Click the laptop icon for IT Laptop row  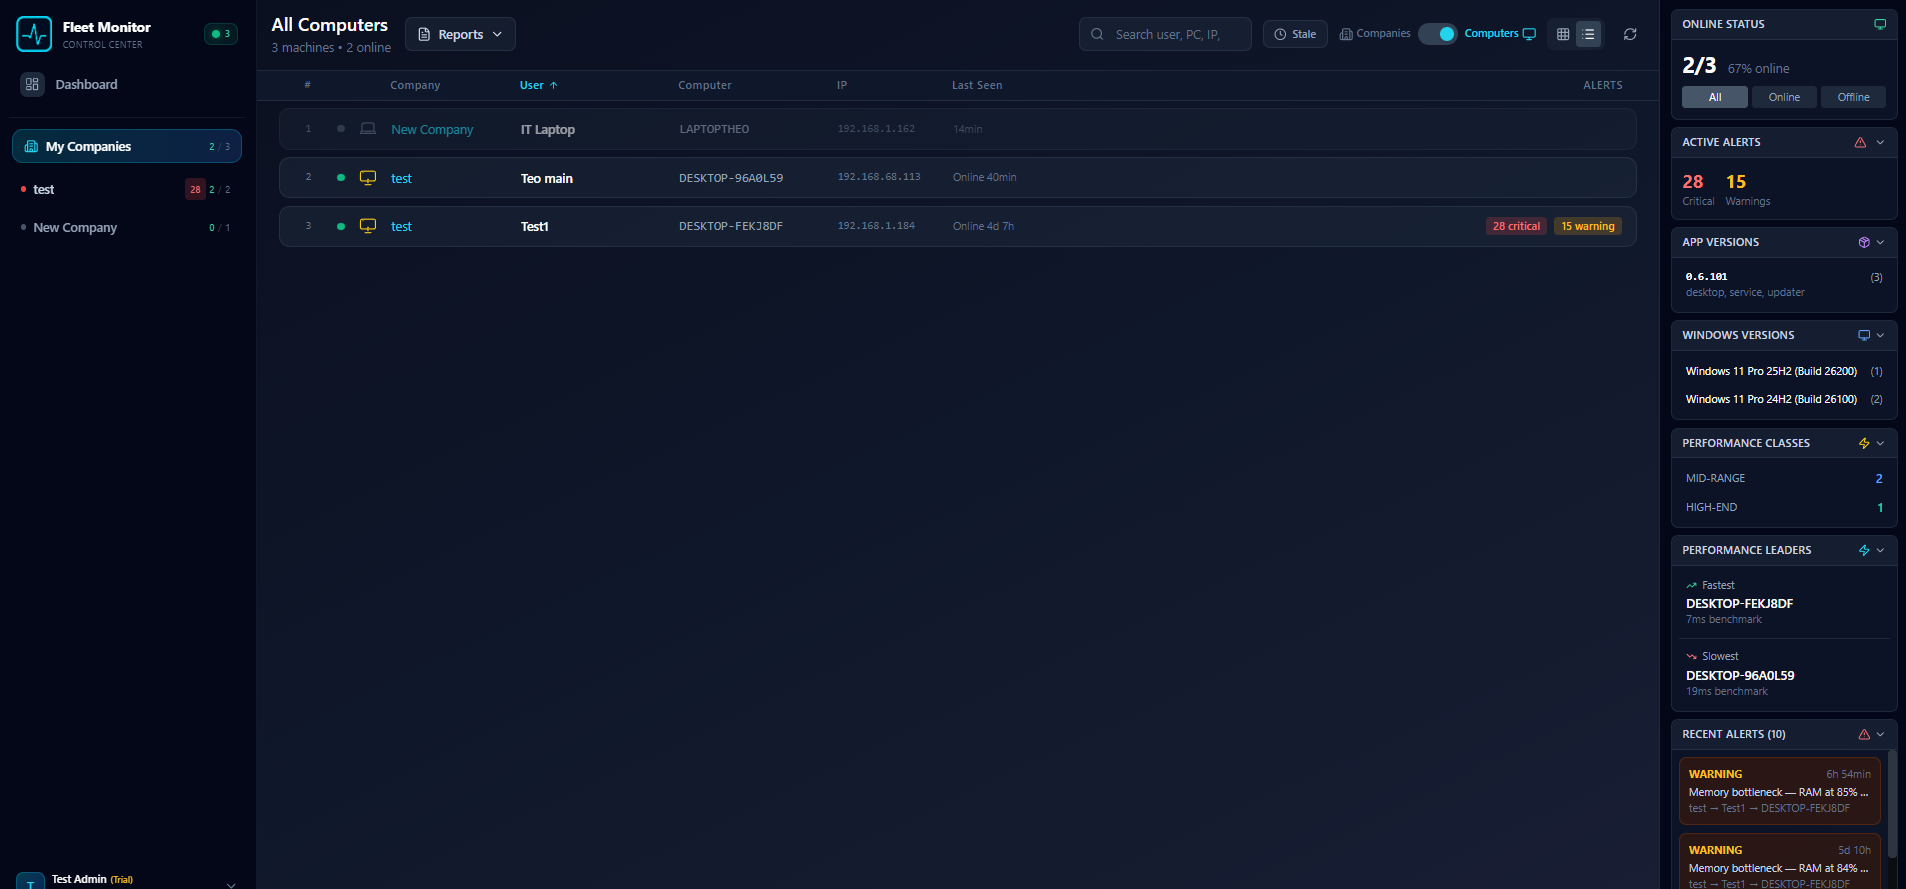tap(368, 129)
